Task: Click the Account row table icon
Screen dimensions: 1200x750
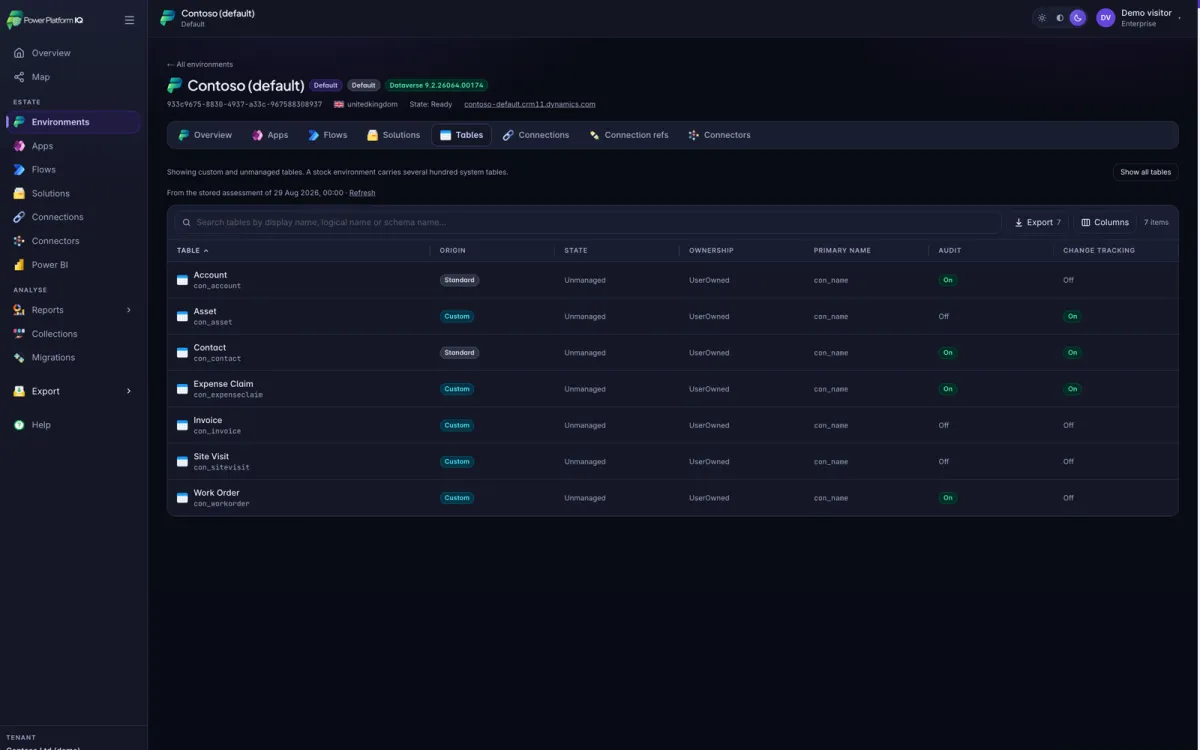Action: pos(182,280)
